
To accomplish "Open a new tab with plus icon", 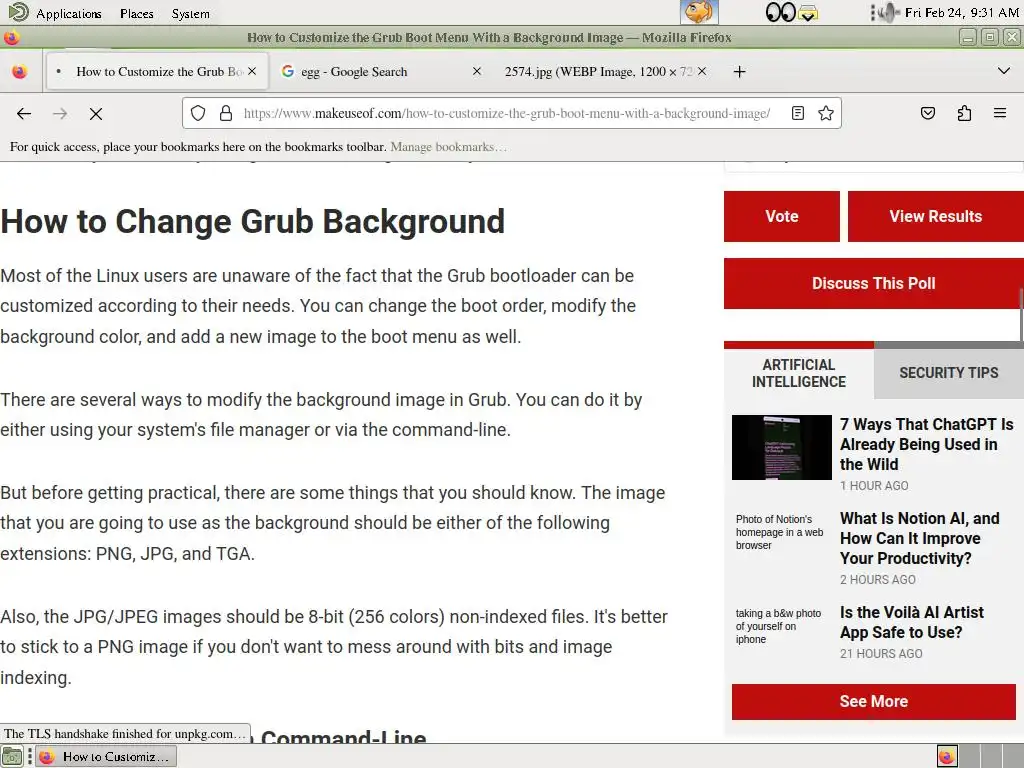I will pos(739,72).
